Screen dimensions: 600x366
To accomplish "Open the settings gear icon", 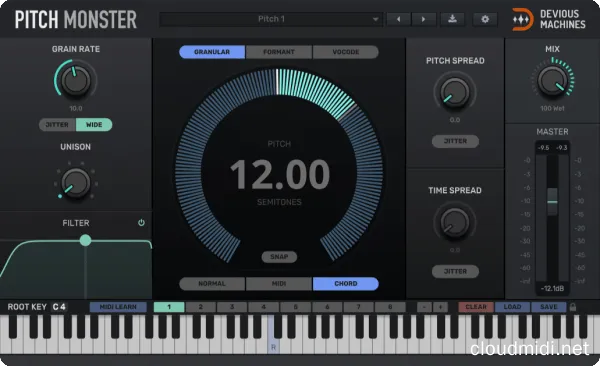I will pyautogui.click(x=485, y=19).
